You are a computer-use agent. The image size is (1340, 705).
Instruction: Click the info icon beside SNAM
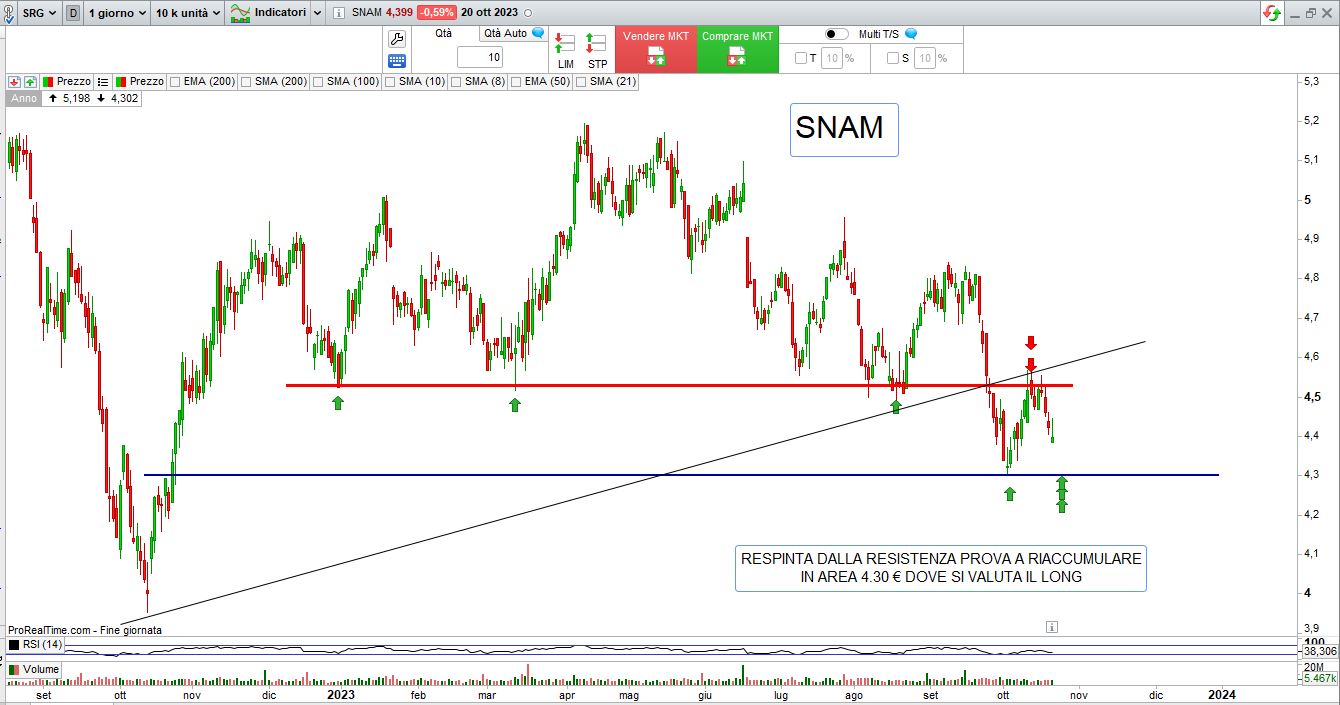coord(340,13)
